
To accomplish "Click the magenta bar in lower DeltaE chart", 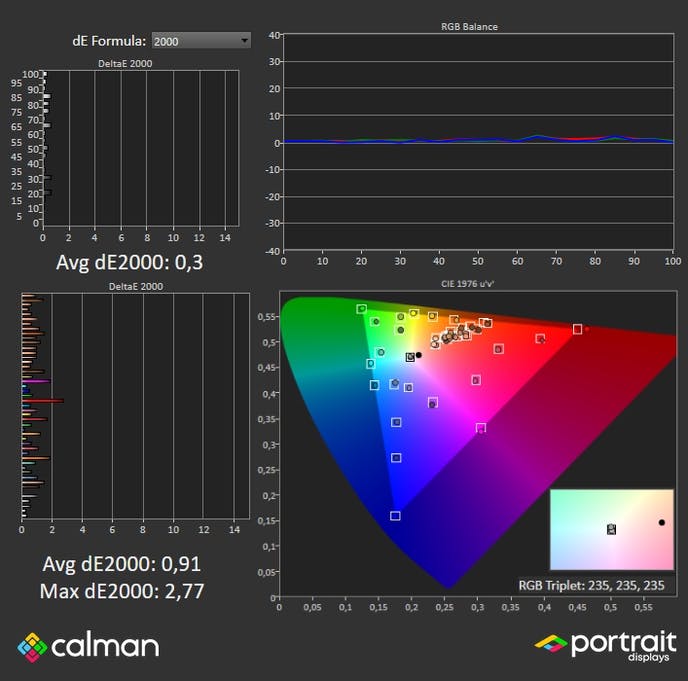I will pos(36,381).
